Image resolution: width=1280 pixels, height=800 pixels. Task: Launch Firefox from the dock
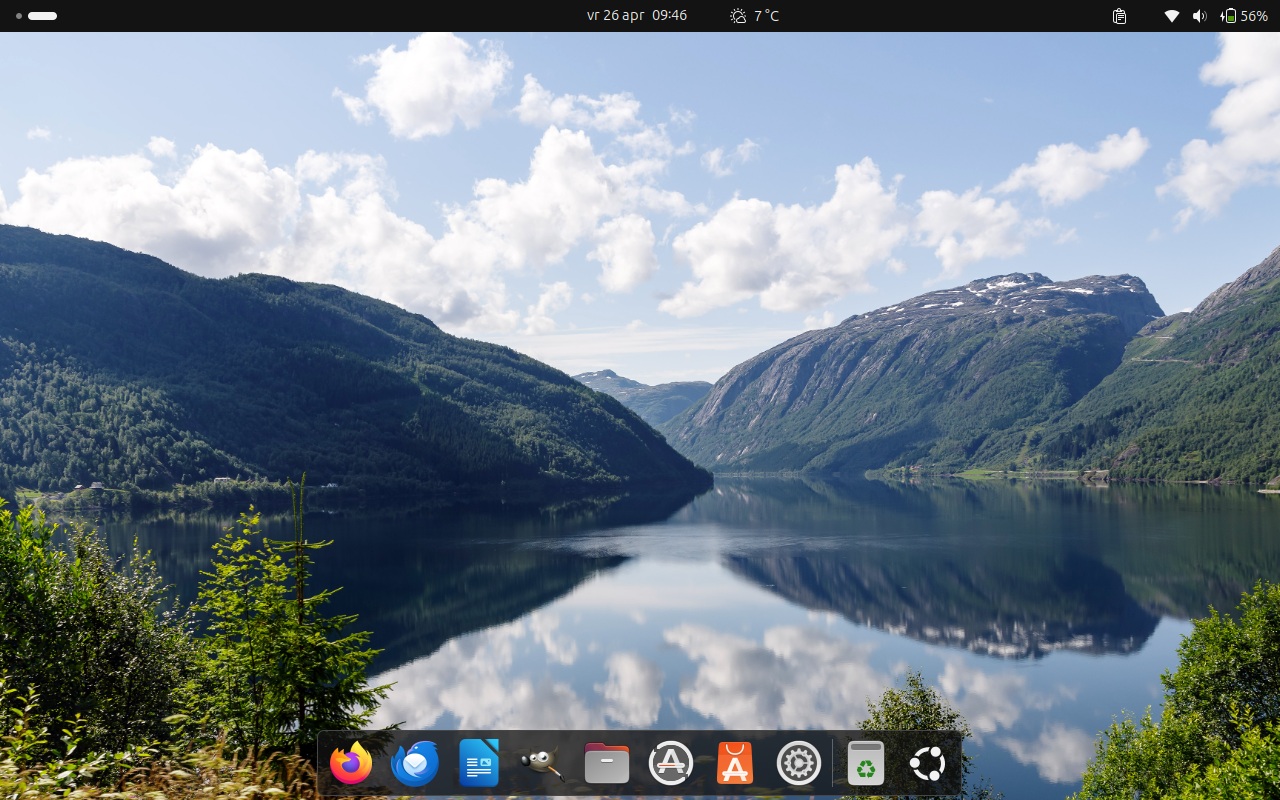pyautogui.click(x=351, y=764)
